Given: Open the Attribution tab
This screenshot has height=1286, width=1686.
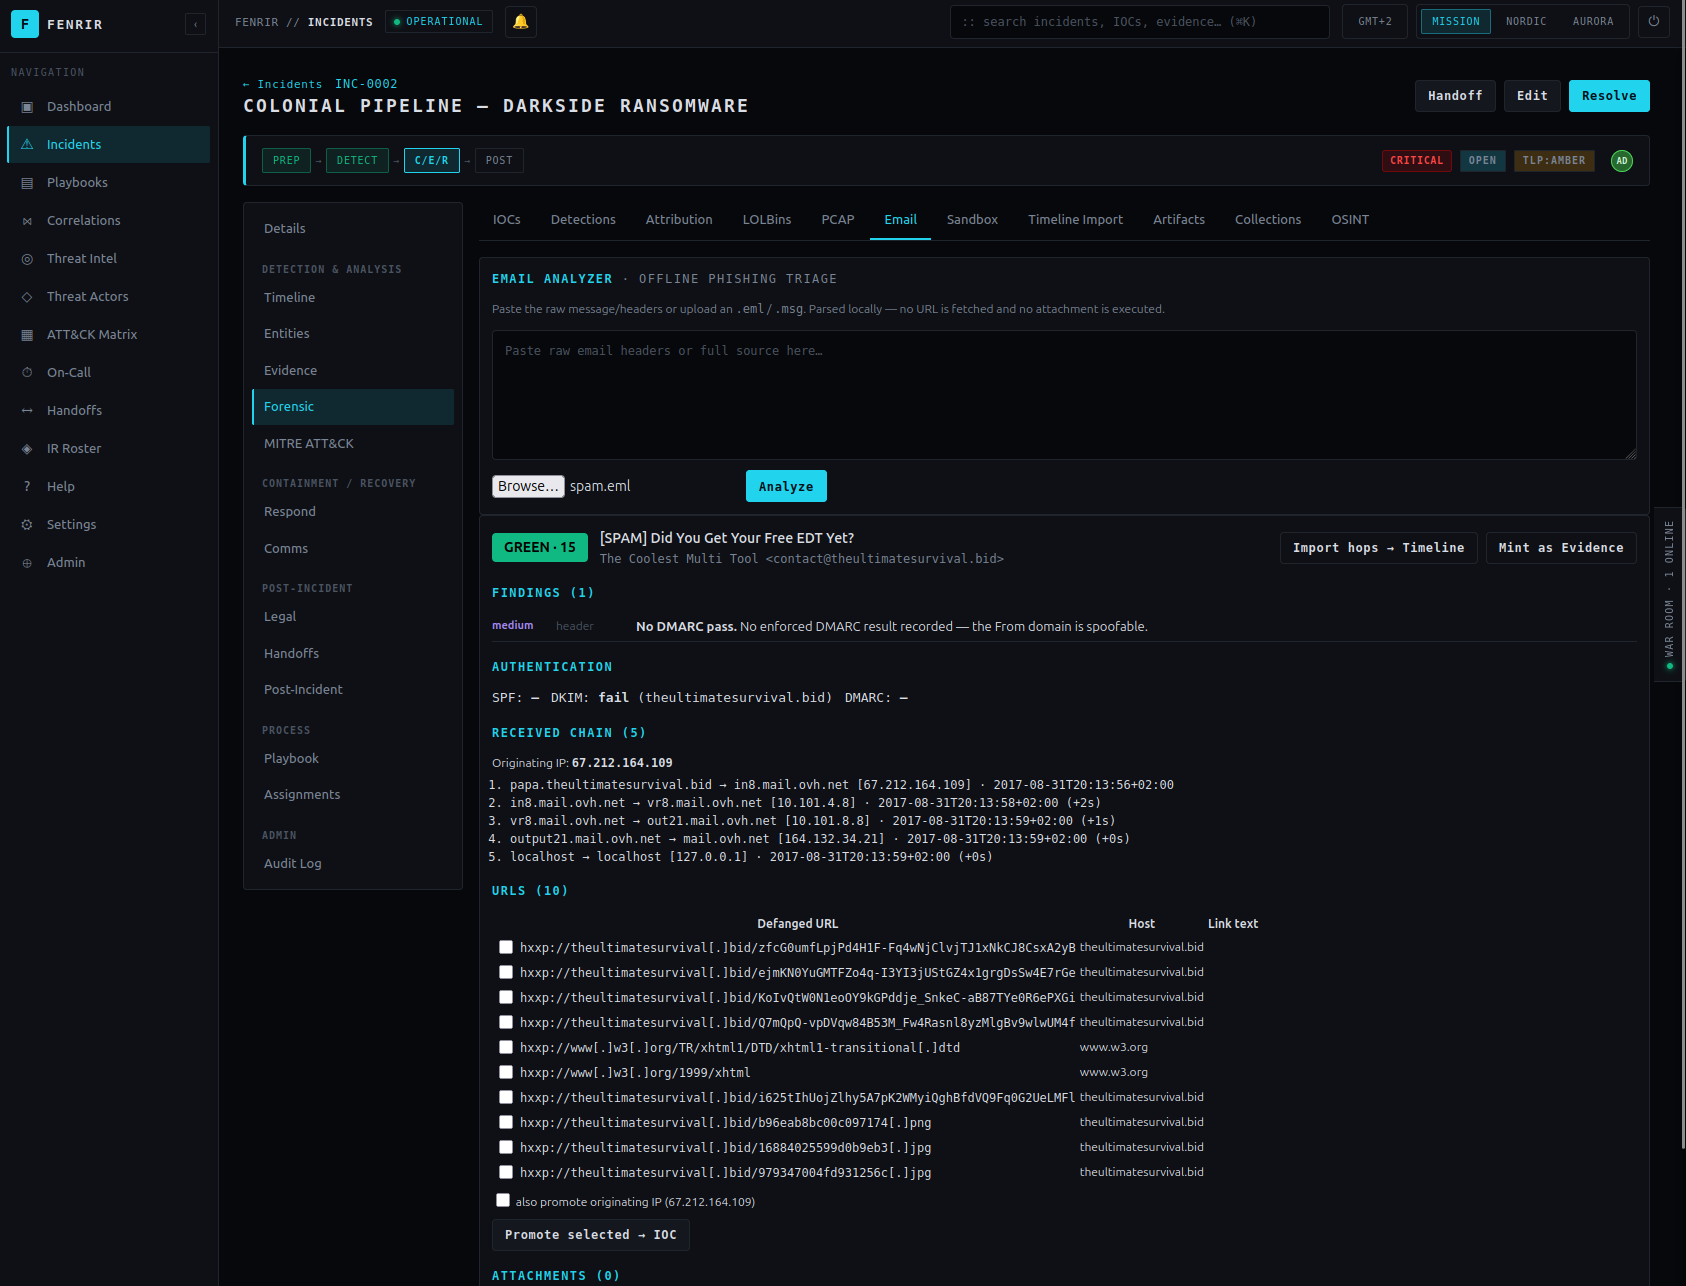Looking at the screenshot, I should coord(679,220).
